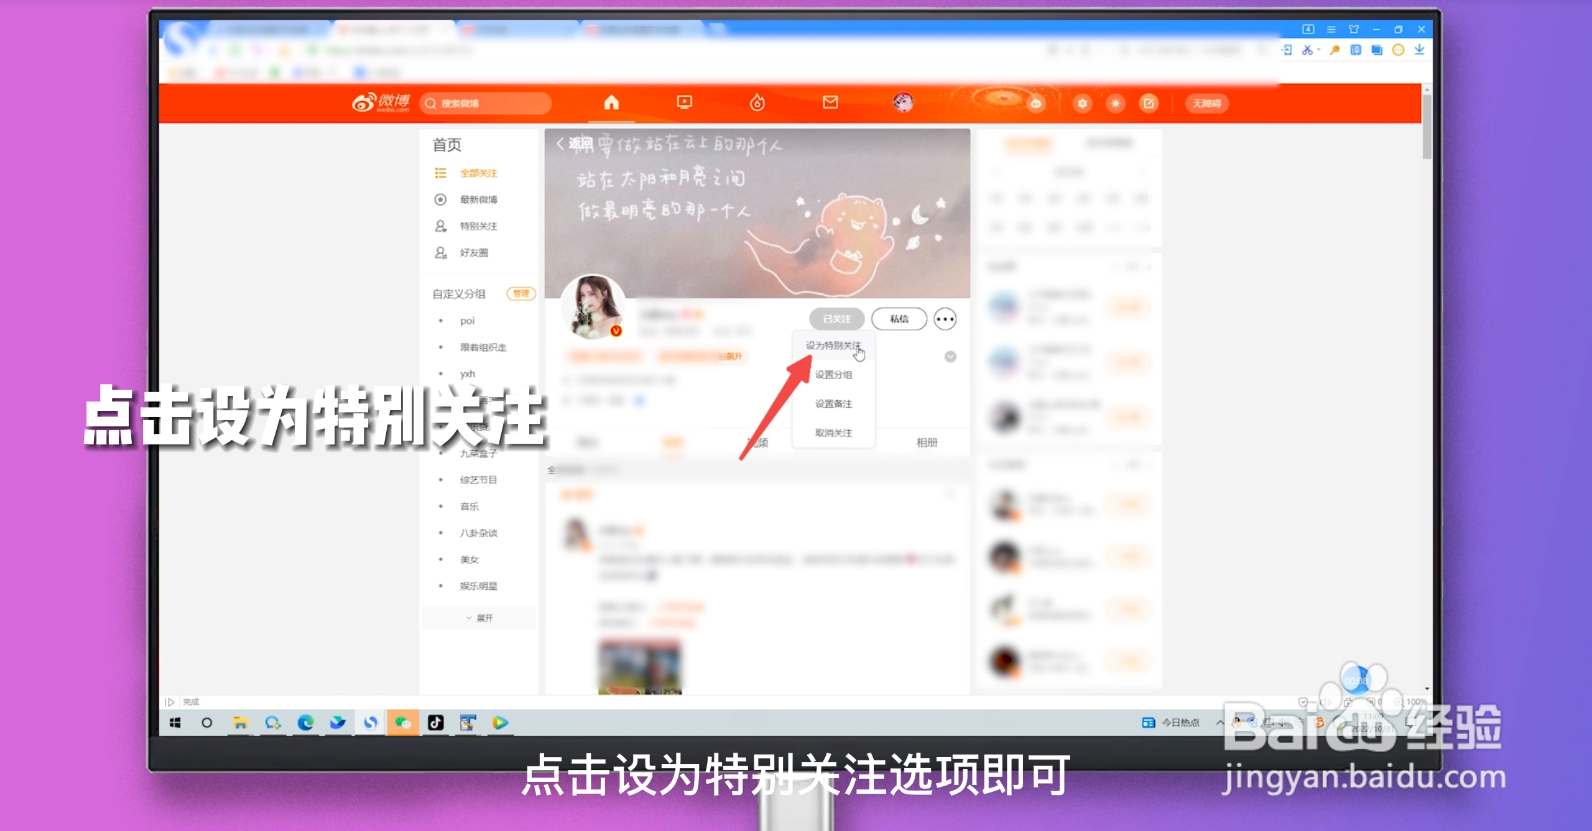Open the tab count icon showing 4
This screenshot has height=831, width=1592.
pyautogui.click(x=1308, y=30)
